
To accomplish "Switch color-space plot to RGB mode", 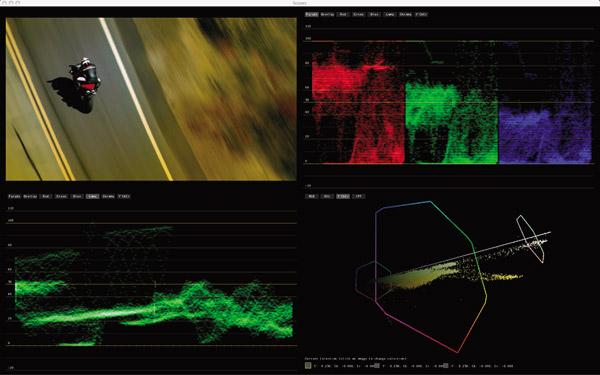I will pos(311,196).
